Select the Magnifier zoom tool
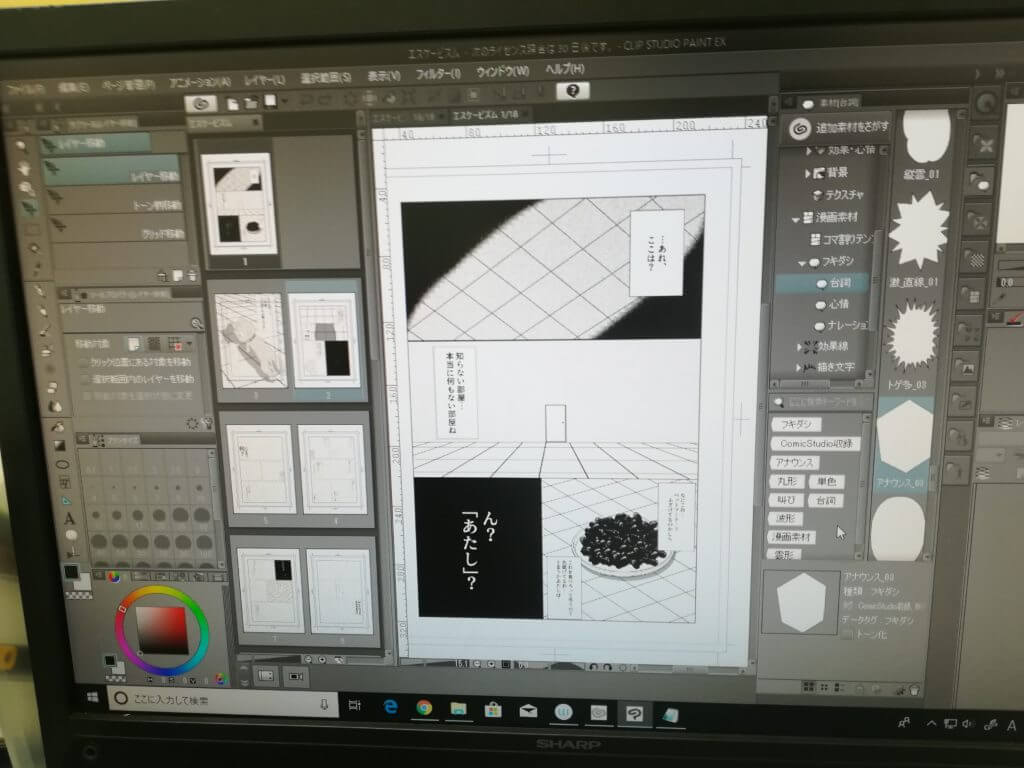This screenshot has height=768, width=1024. coord(21,146)
